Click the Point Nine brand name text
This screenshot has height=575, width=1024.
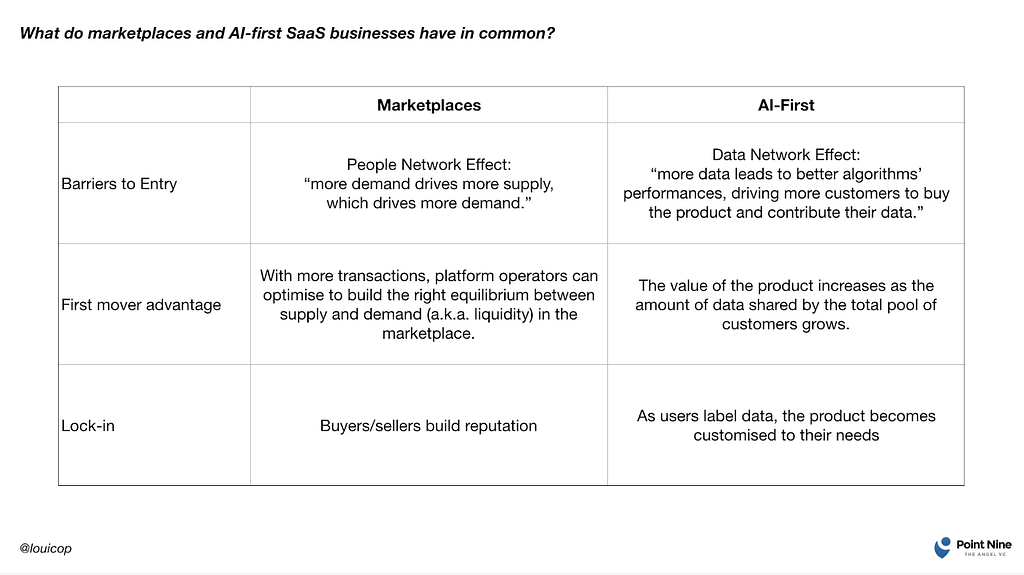(984, 544)
